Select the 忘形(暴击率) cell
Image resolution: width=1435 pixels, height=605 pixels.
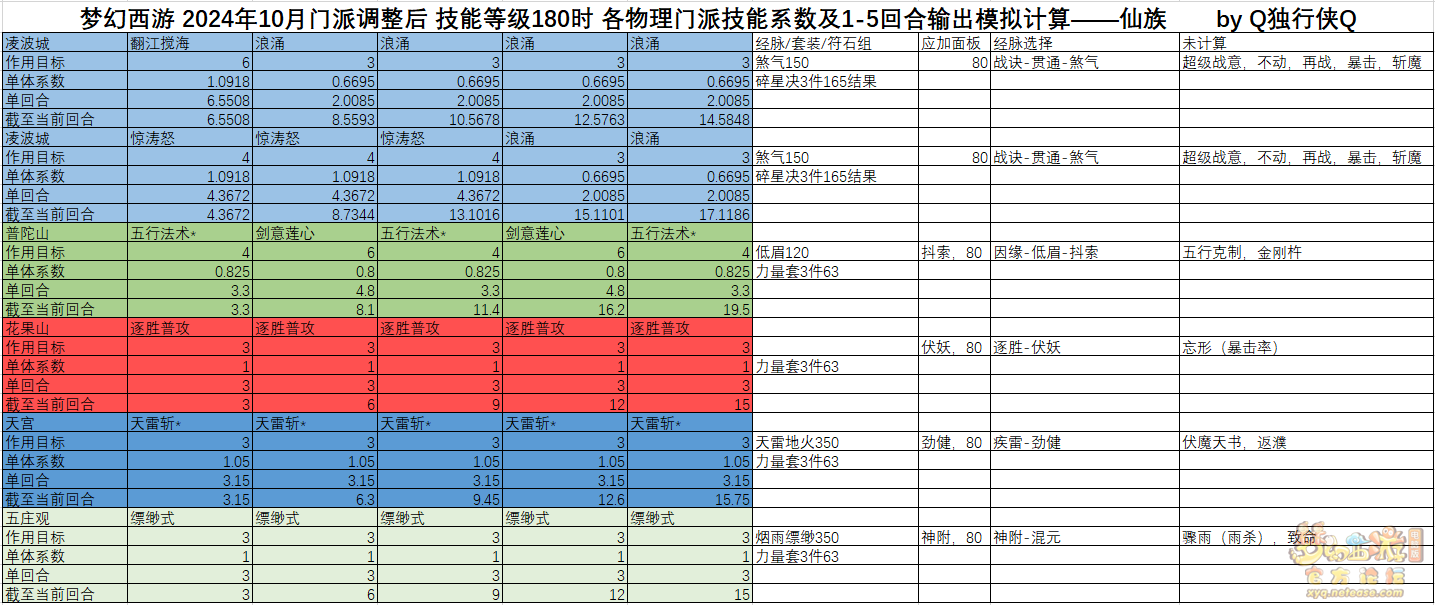click(1307, 347)
